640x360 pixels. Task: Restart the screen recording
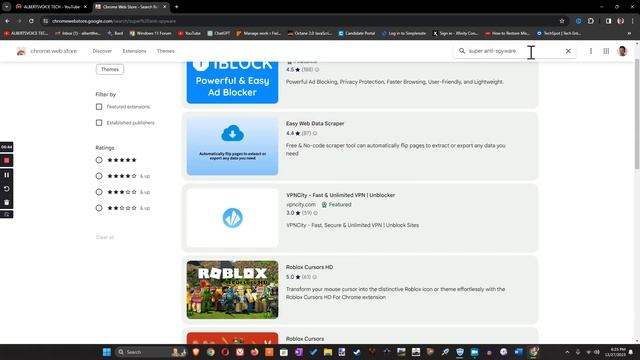coord(7,189)
